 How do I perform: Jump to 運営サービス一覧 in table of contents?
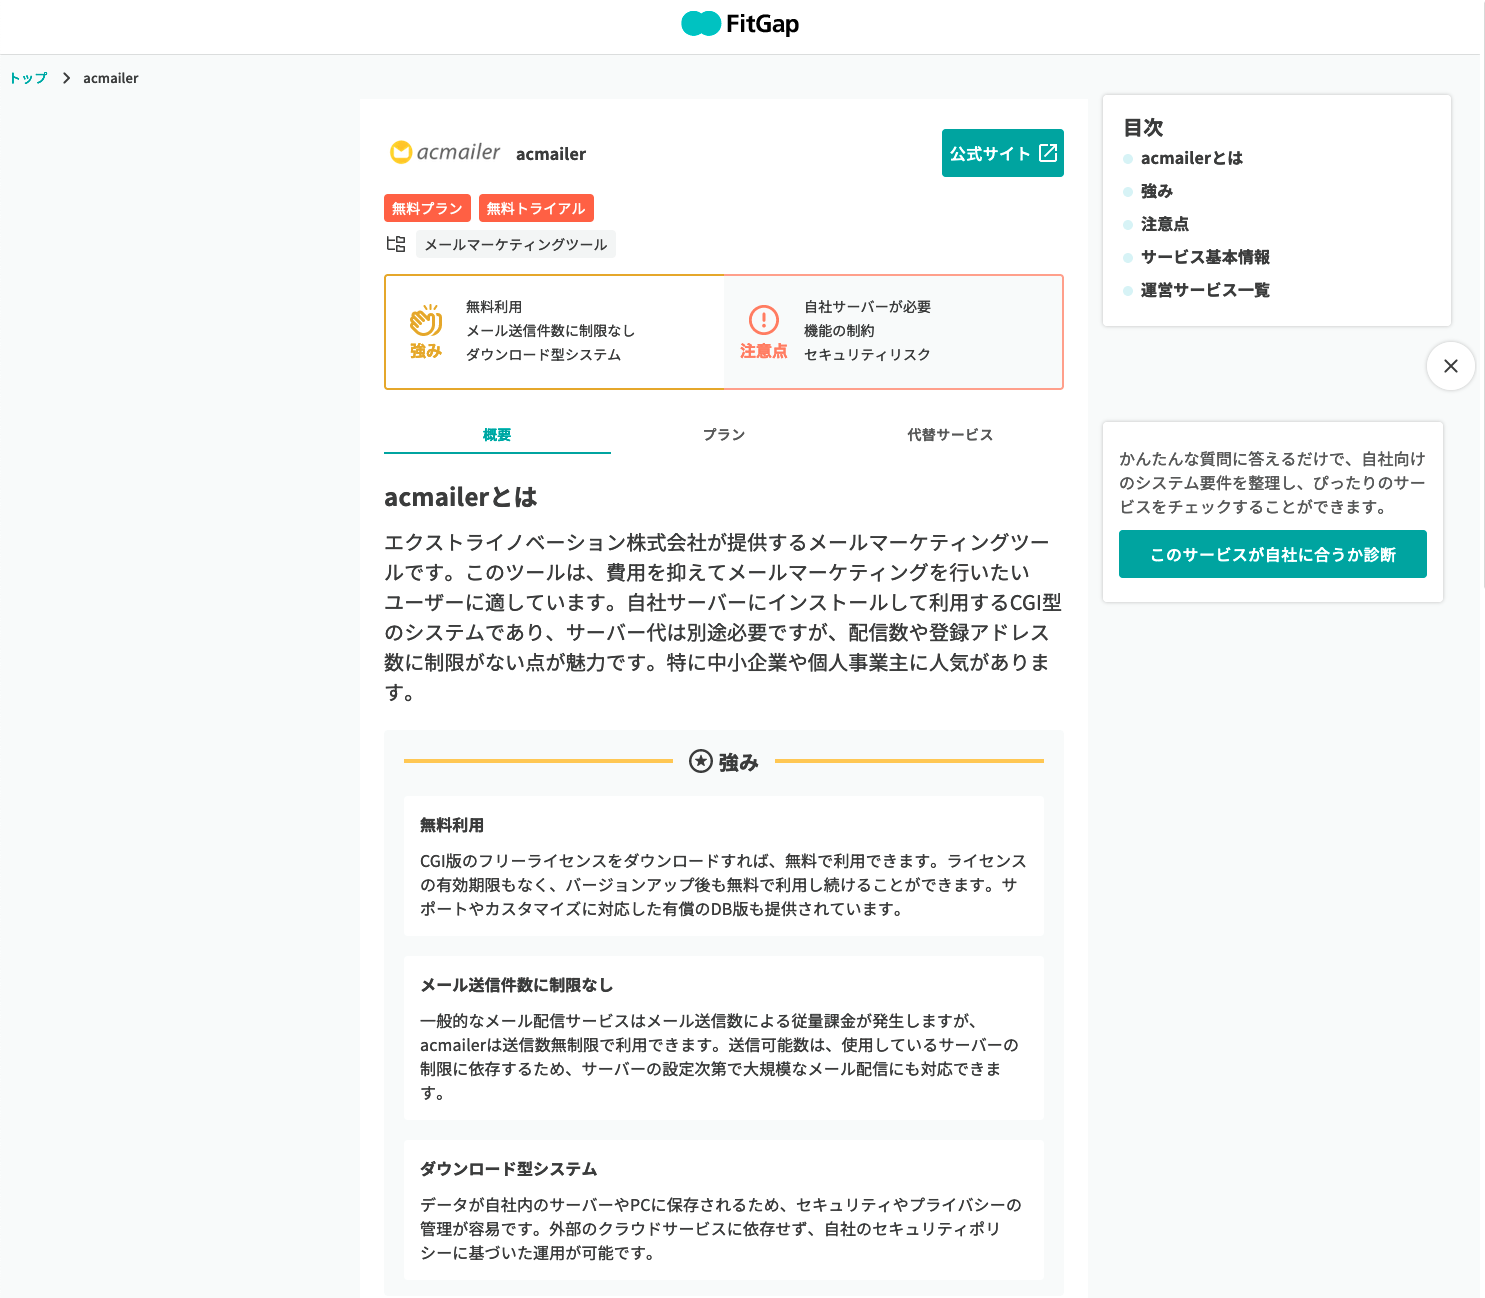pos(1205,290)
